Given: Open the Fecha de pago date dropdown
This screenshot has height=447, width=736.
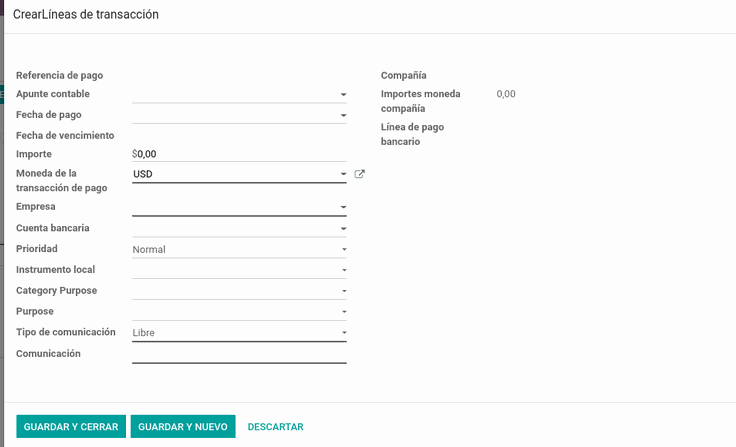Looking at the screenshot, I should (343, 115).
